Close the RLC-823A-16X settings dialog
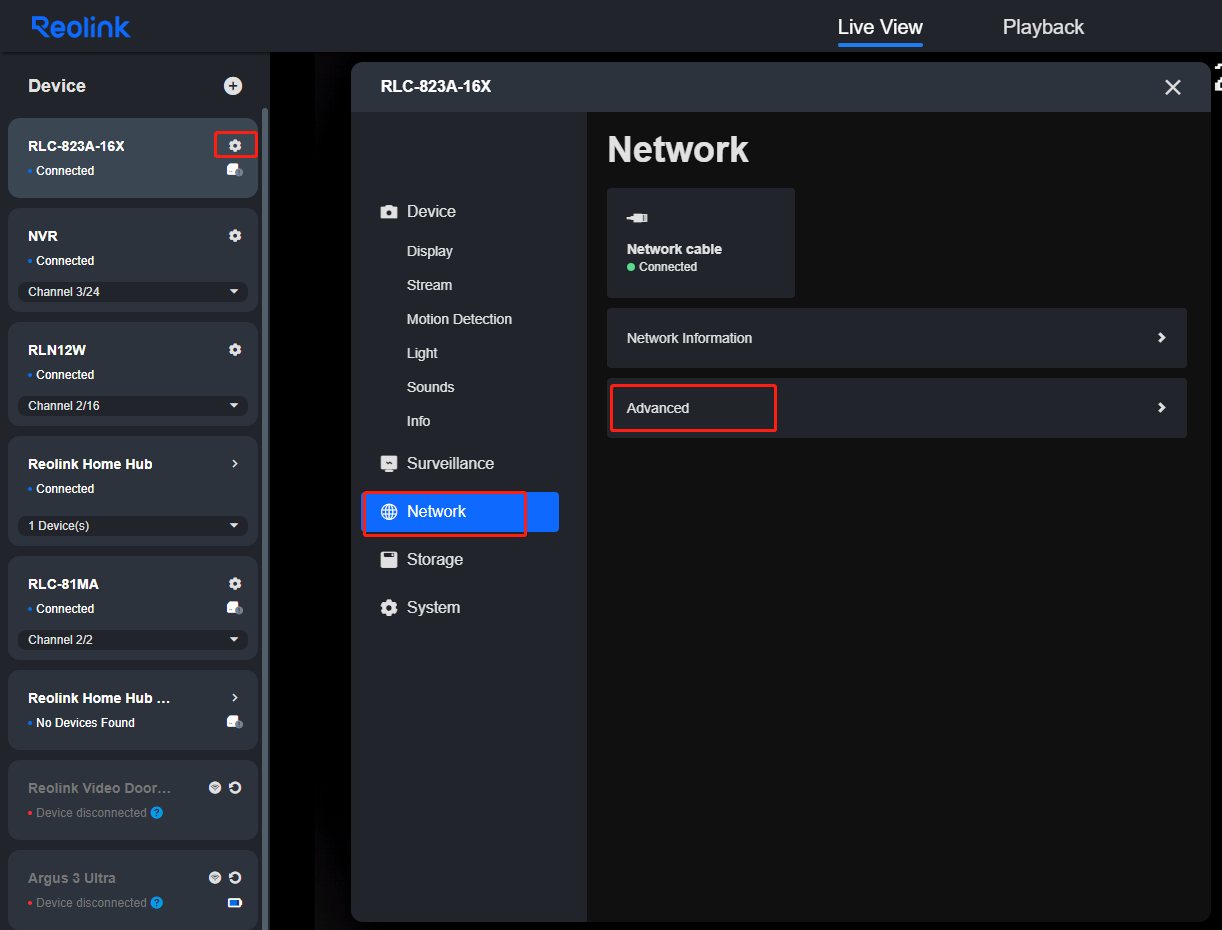 (1173, 88)
